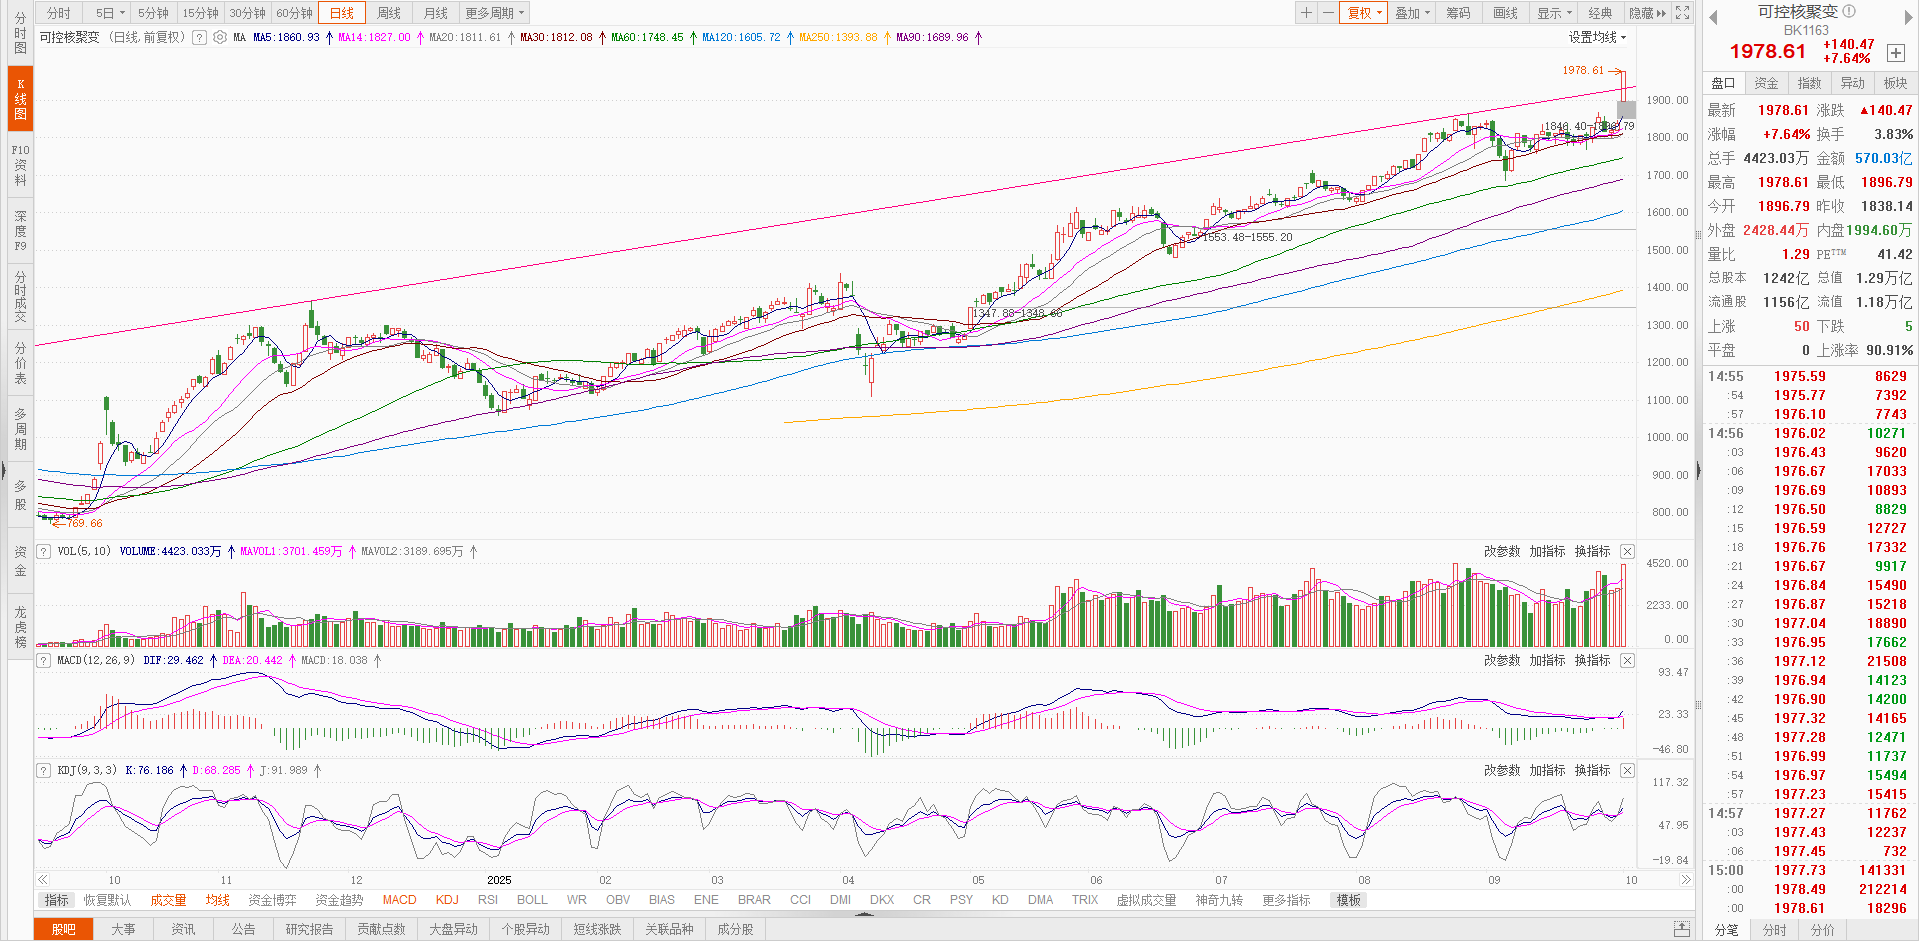Toggle the 成交量 volume indicator
Image resolution: width=1919 pixels, height=941 pixels.
coord(168,900)
